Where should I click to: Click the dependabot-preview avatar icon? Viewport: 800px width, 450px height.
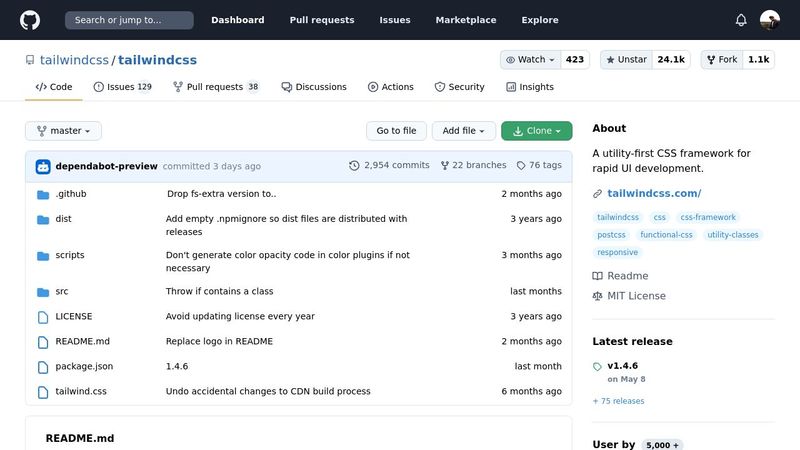(43, 166)
